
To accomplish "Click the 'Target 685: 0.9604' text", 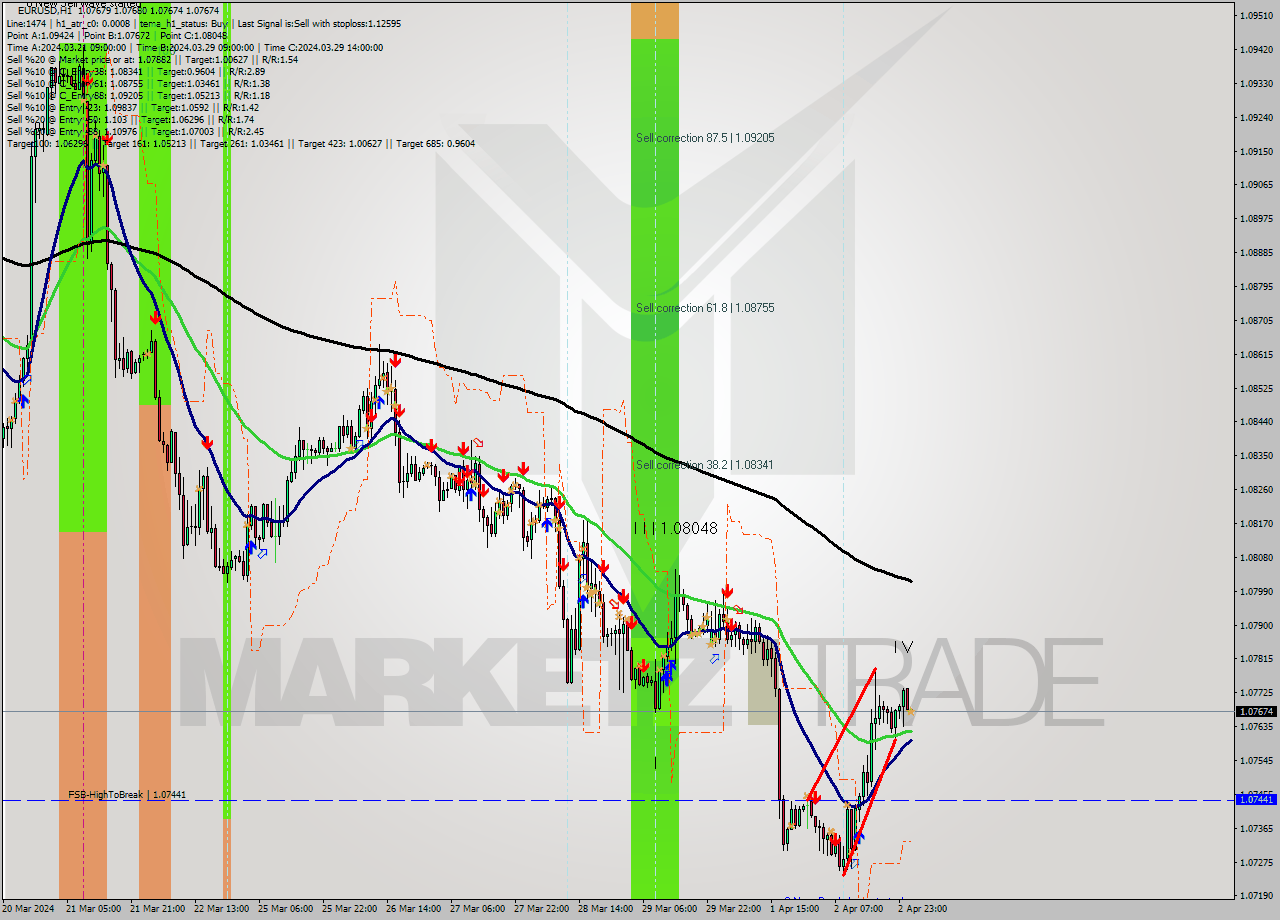I will click(435, 143).
